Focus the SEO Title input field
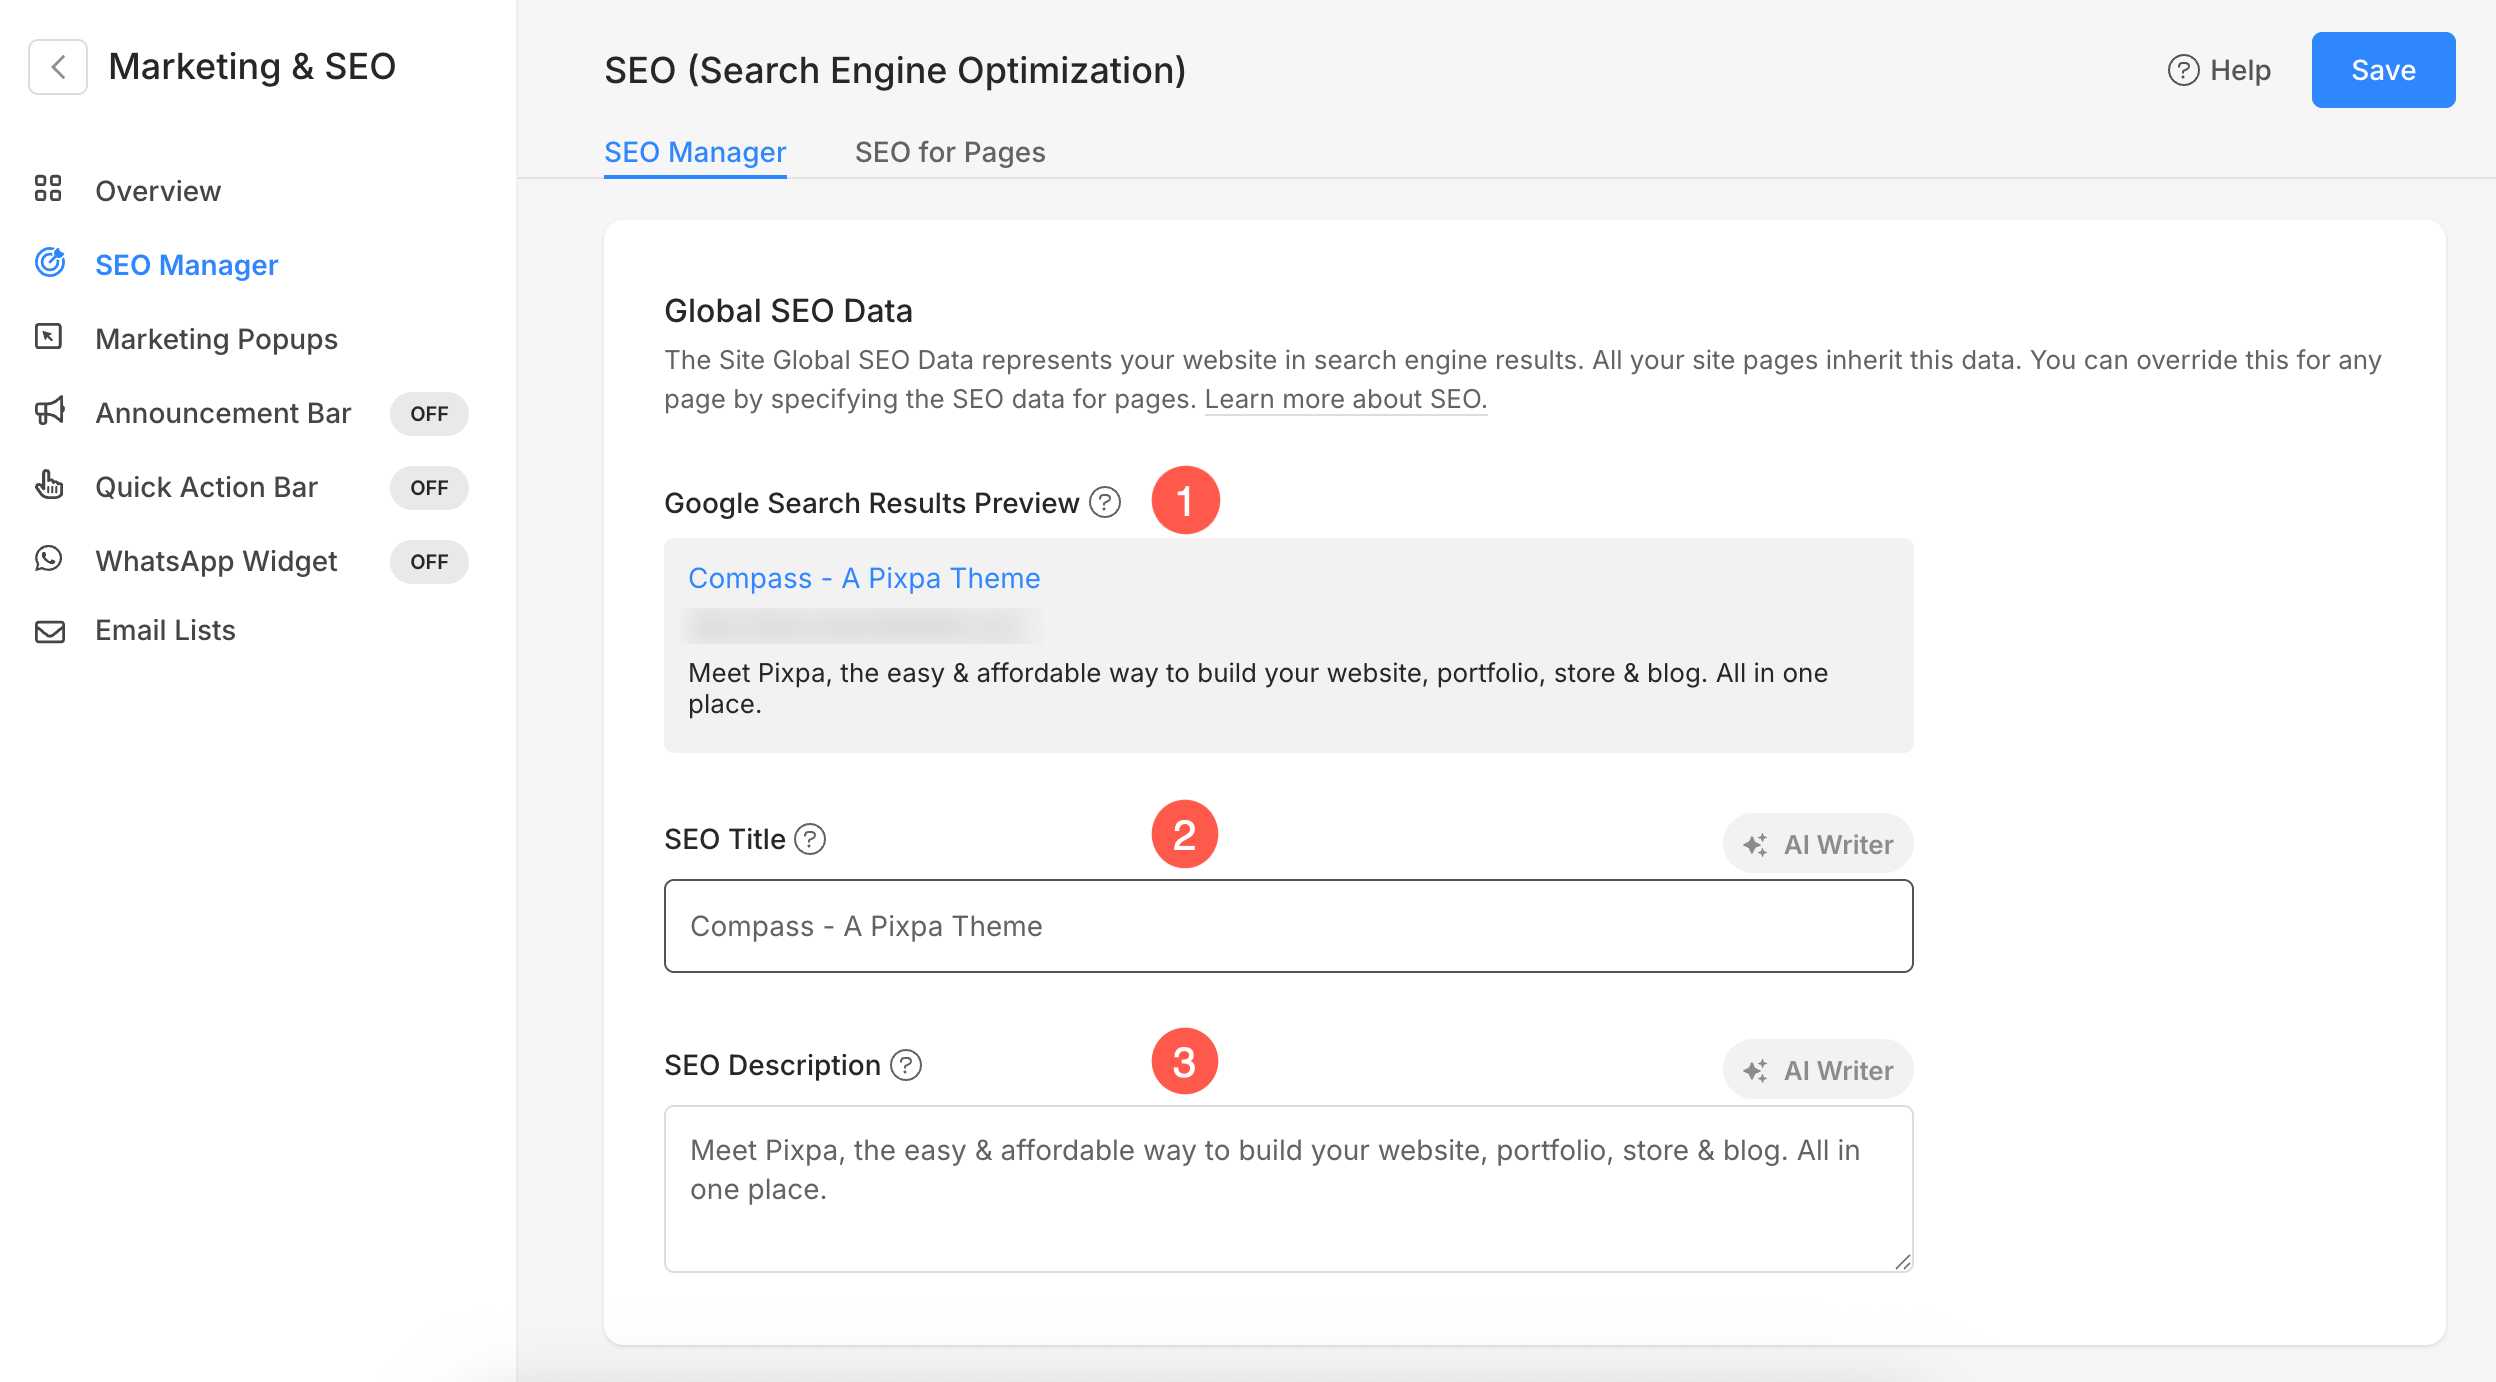 (1288, 926)
